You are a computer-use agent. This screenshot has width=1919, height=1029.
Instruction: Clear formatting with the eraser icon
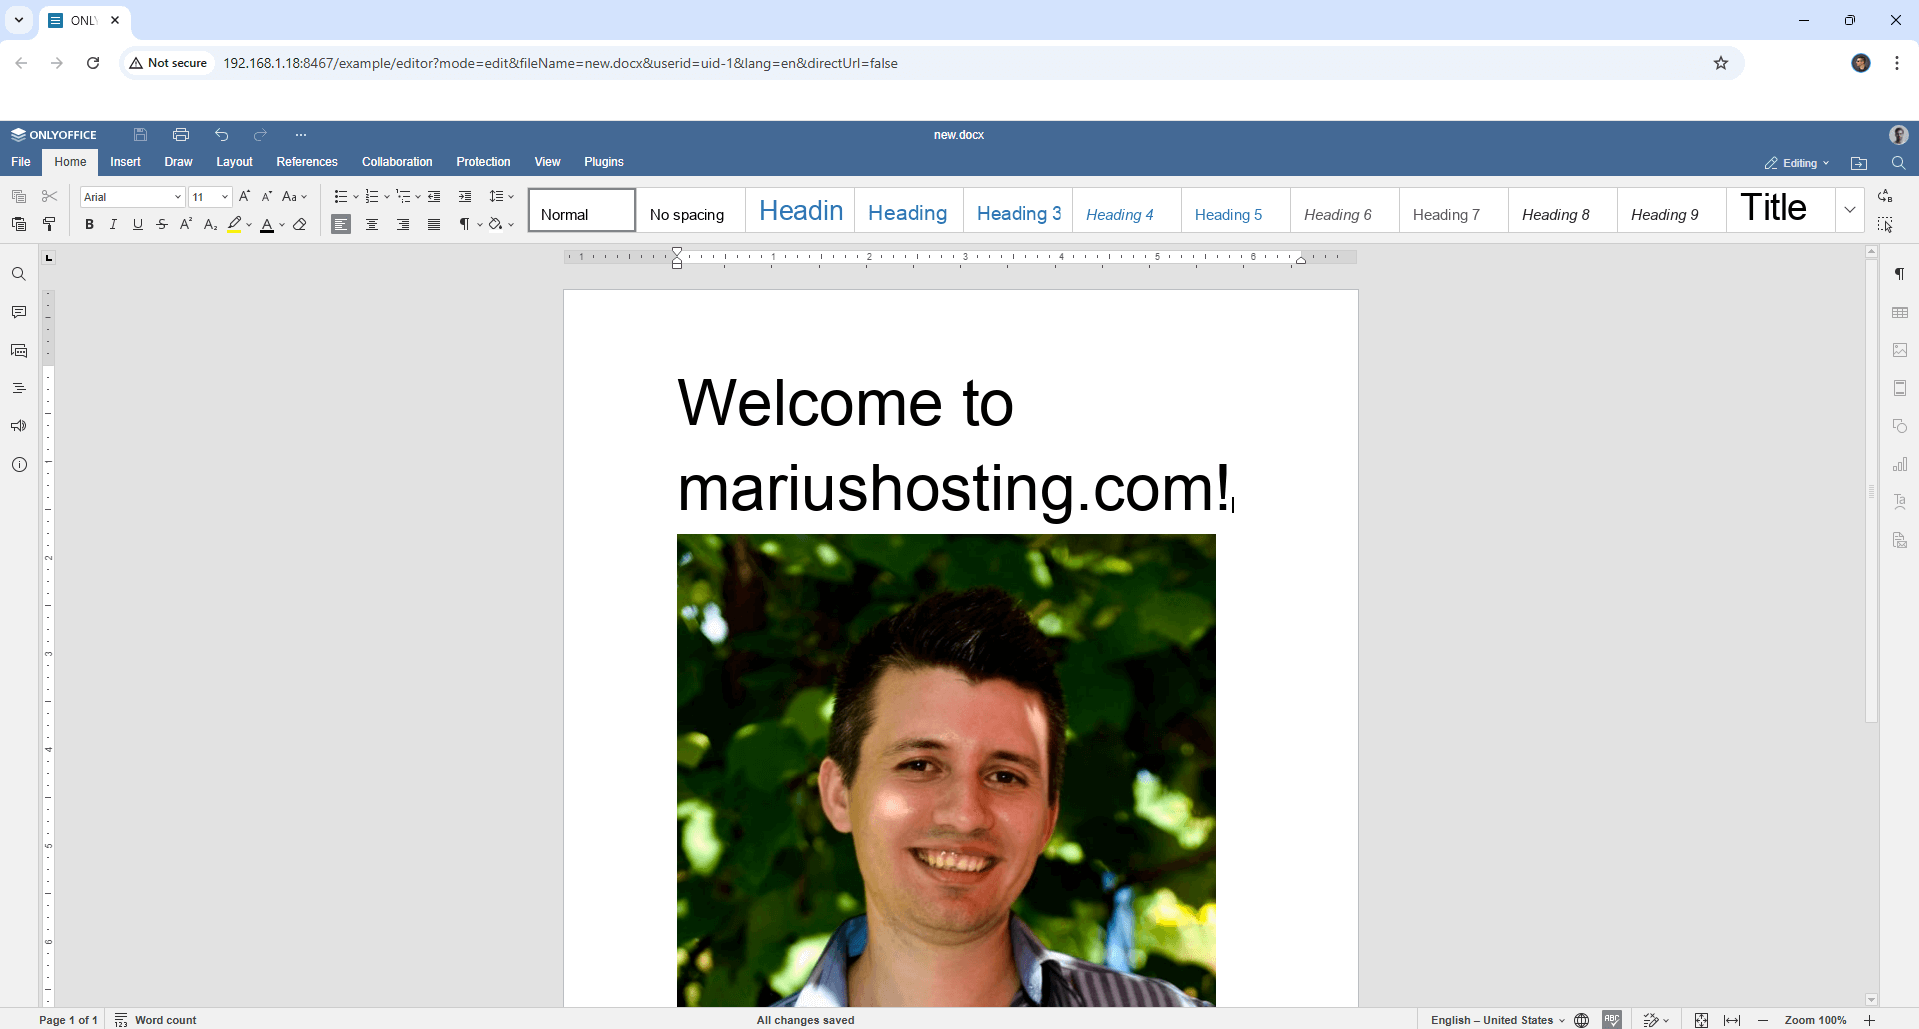300,225
